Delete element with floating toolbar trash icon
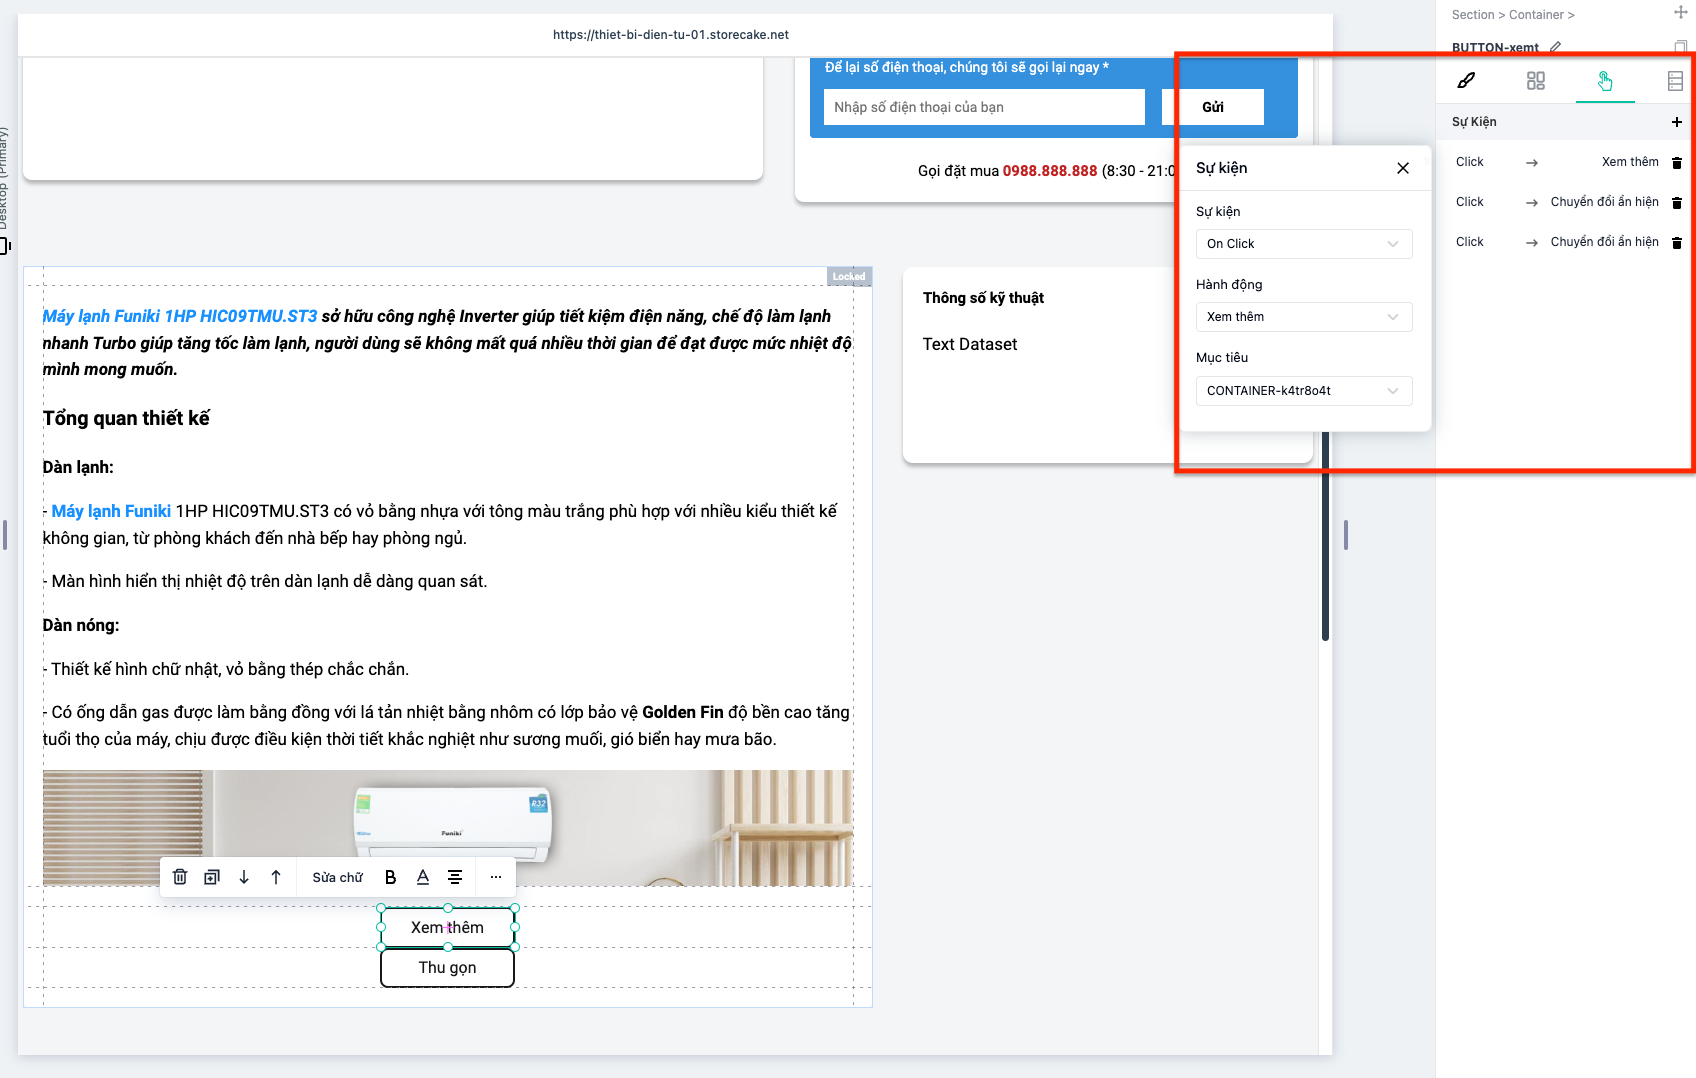Image resolution: width=1696 pixels, height=1078 pixels. (x=180, y=877)
